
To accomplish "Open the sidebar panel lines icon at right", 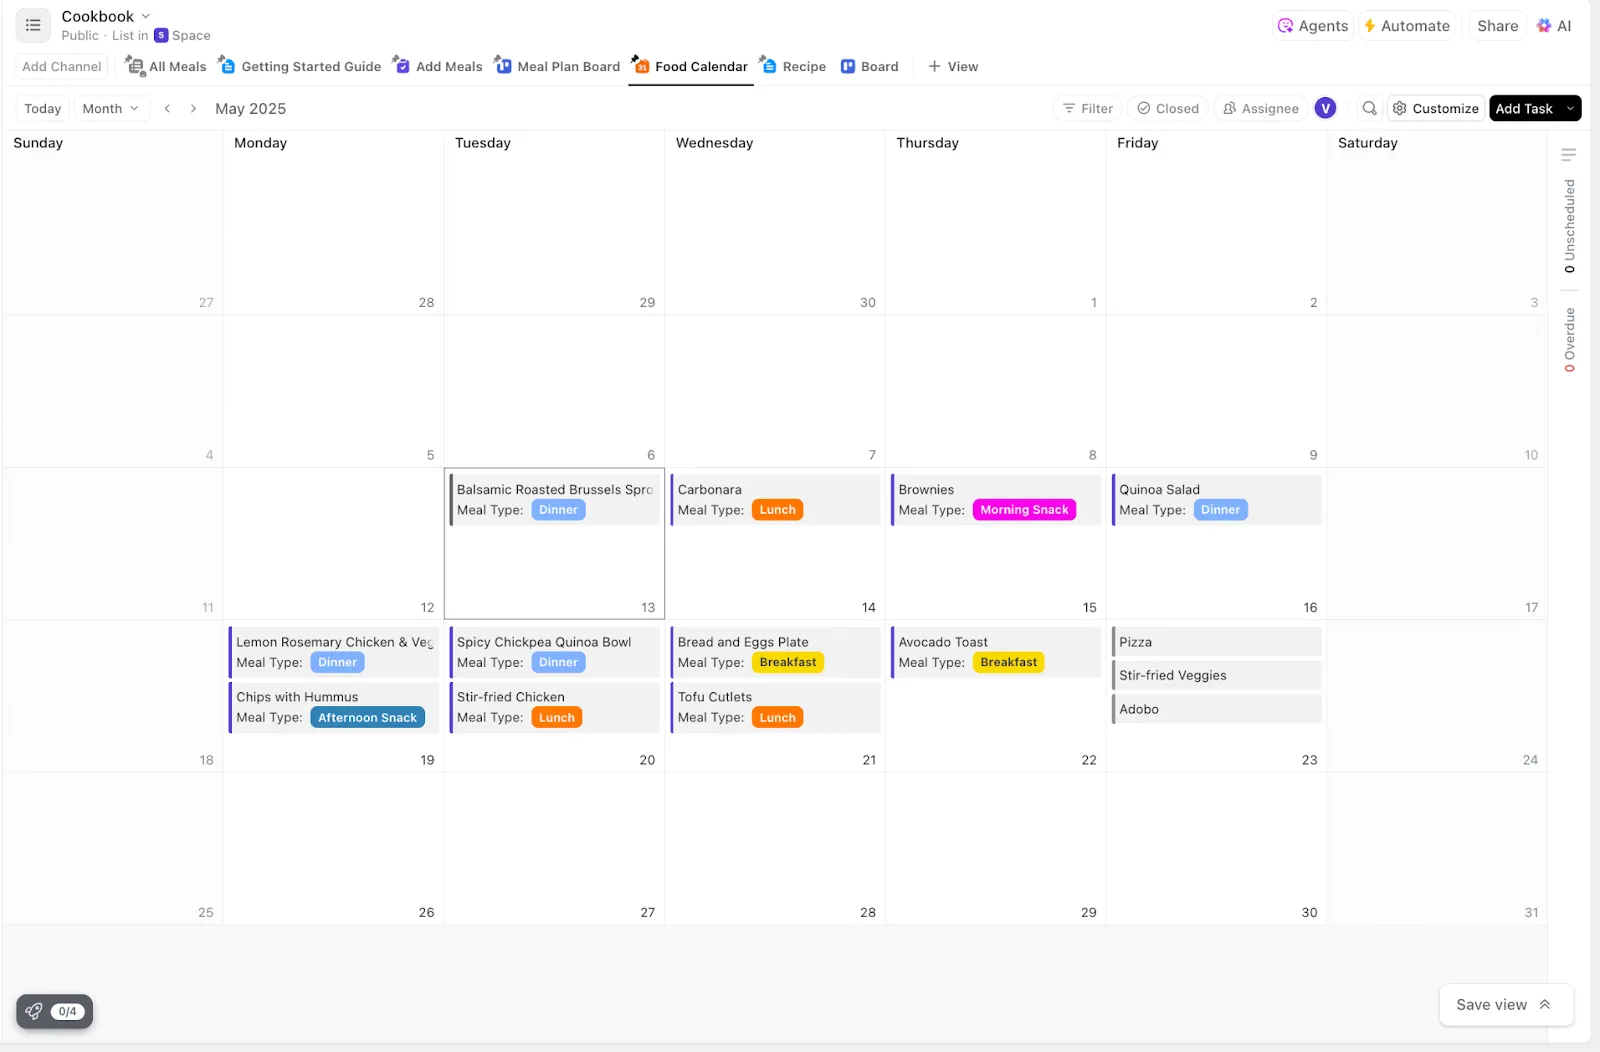I will pyautogui.click(x=1569, y=154).
